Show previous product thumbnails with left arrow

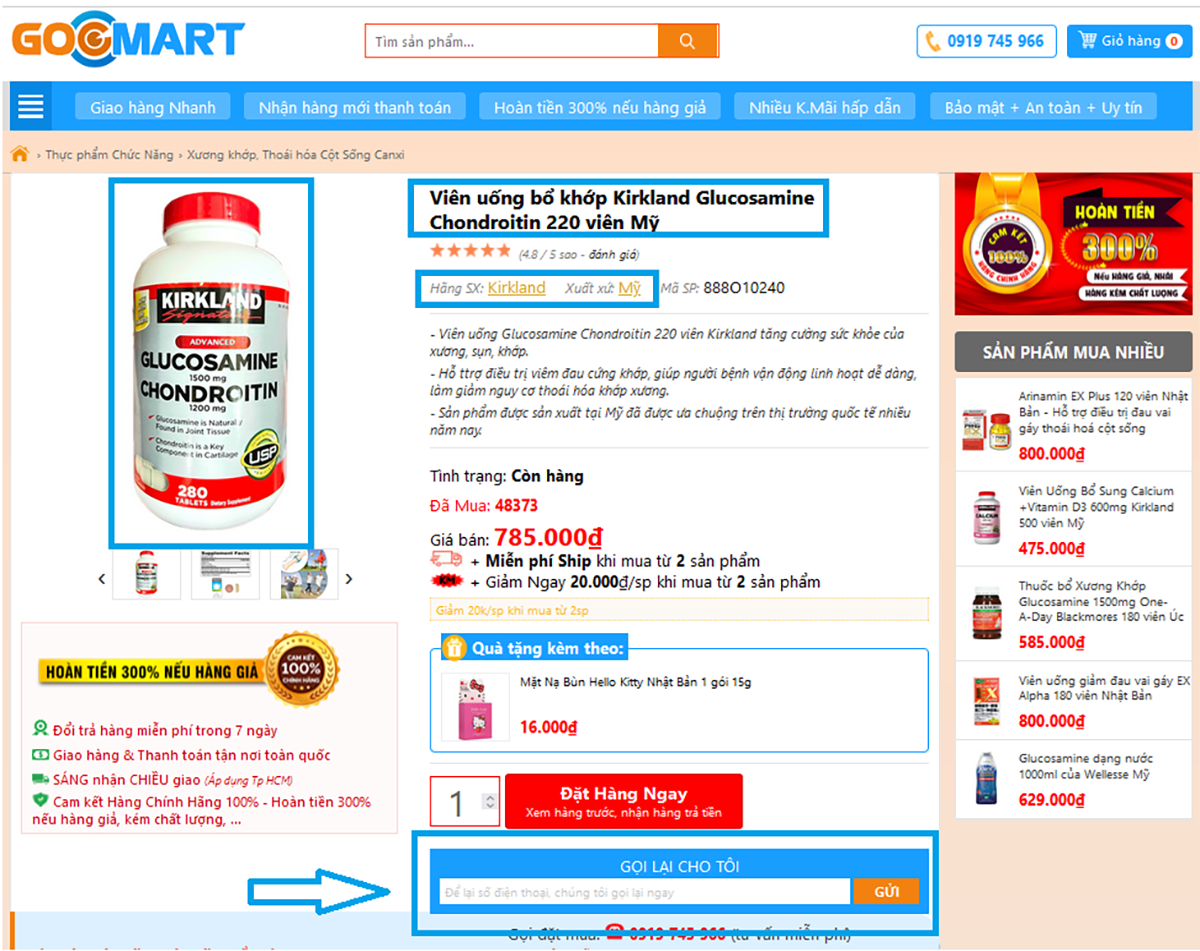click(102, 578)
